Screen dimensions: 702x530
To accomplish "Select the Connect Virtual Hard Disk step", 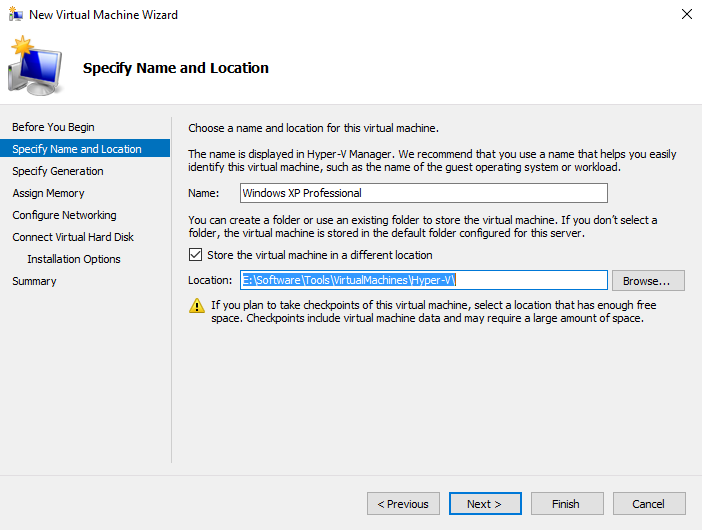I will tap(73, 237).
